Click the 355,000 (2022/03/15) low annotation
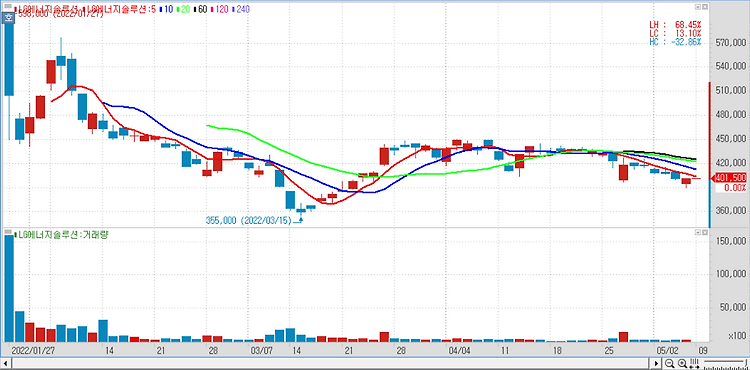The height and width of the screenshot is (370, 750). click(x=249, y=220)
